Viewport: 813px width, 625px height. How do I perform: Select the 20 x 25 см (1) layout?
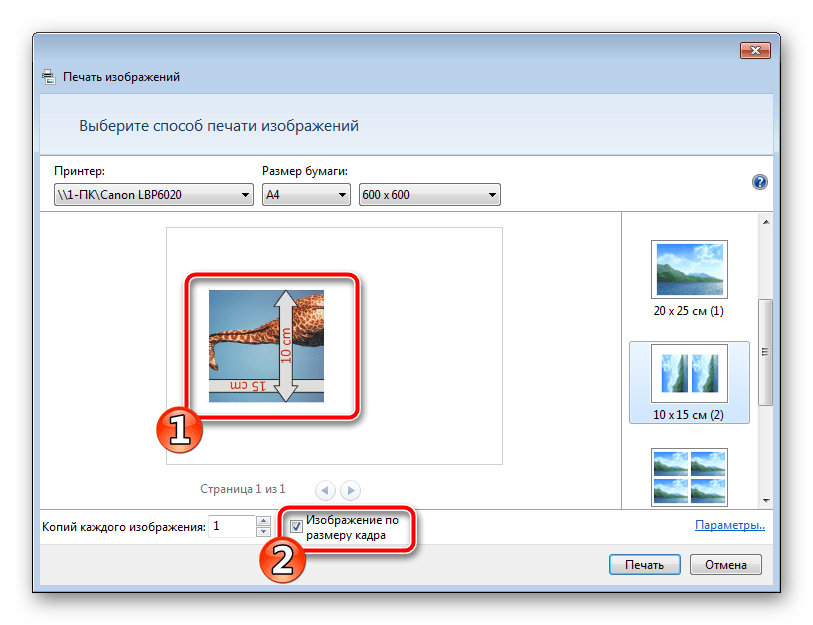(689, 278)
